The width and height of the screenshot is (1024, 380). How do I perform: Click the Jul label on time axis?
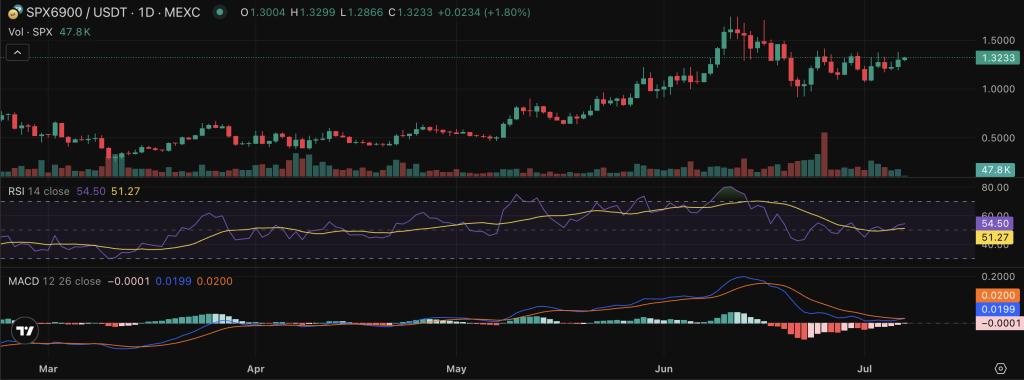click(x=864, y=369)
